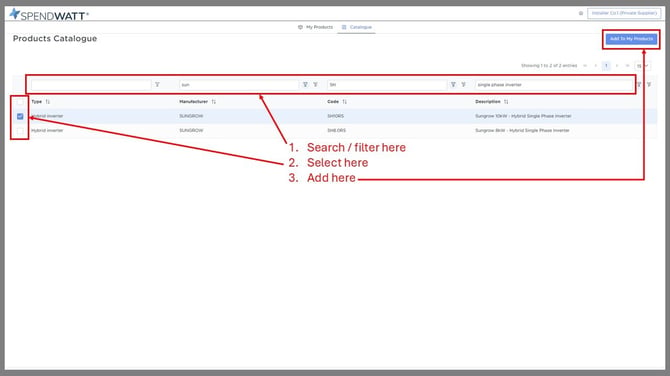Click the Manufacturer column header label
The image size is (670, 376).
point(194,102)
